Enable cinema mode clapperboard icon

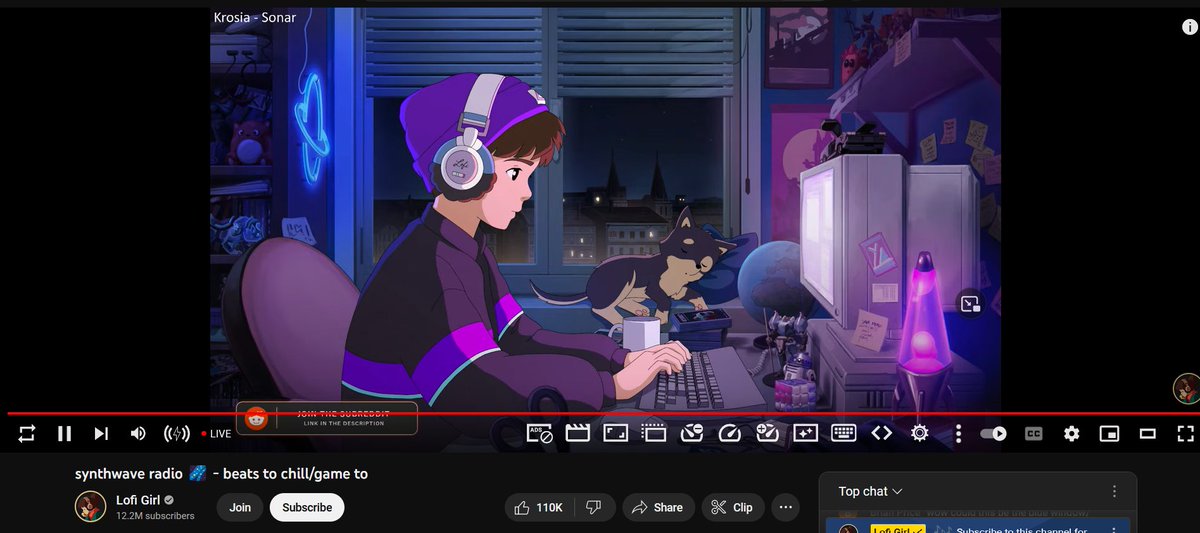pos(577,433)
